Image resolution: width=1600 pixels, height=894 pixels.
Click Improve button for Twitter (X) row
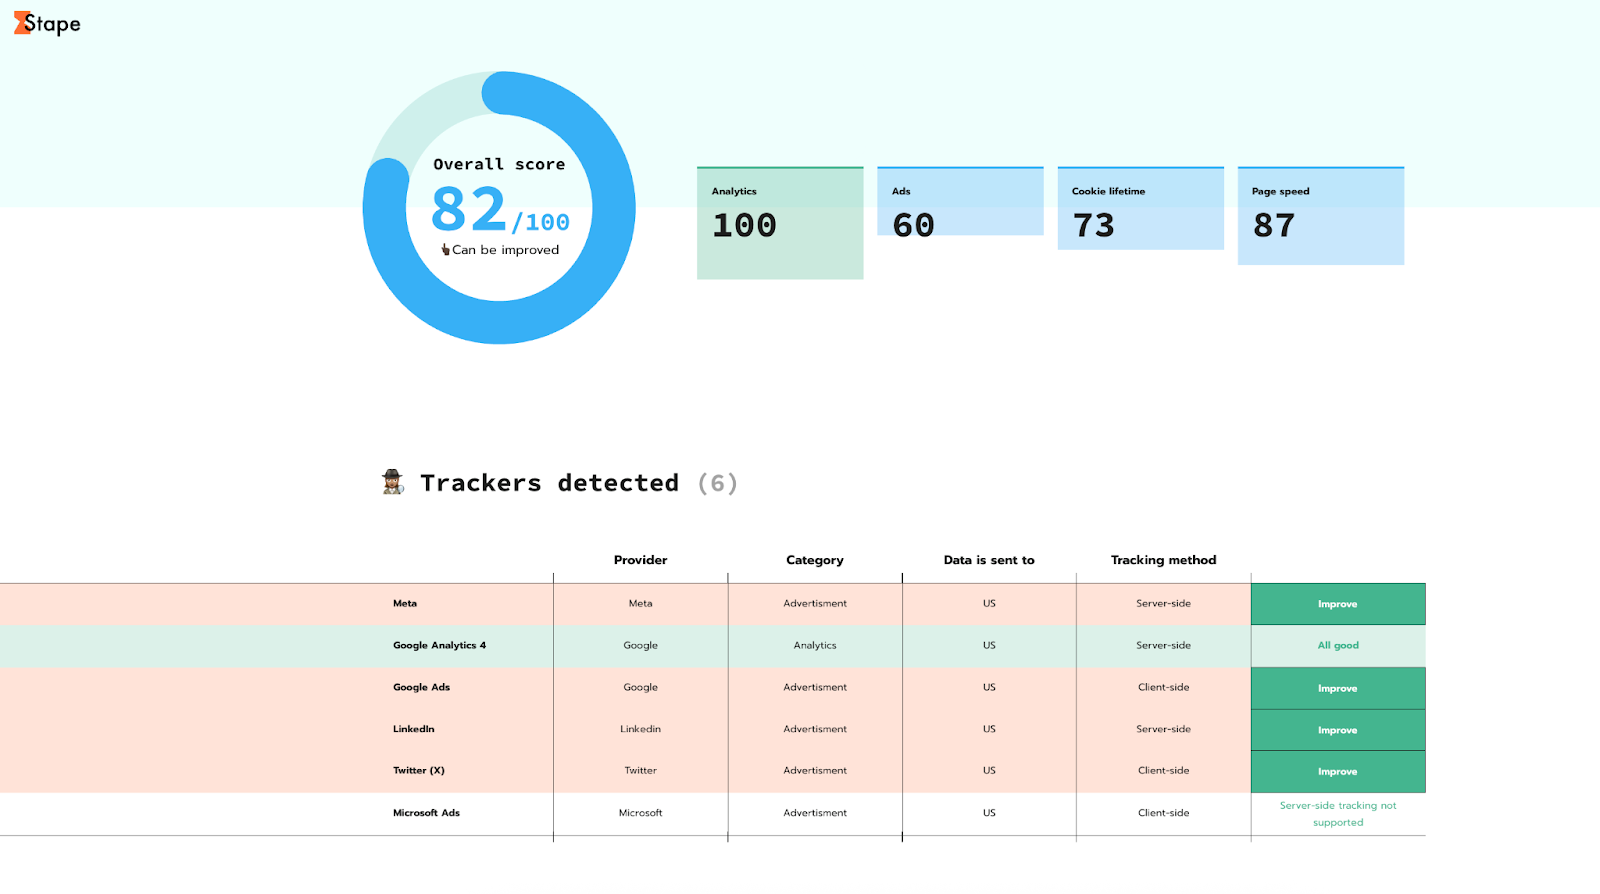(x=1338, y=772)
